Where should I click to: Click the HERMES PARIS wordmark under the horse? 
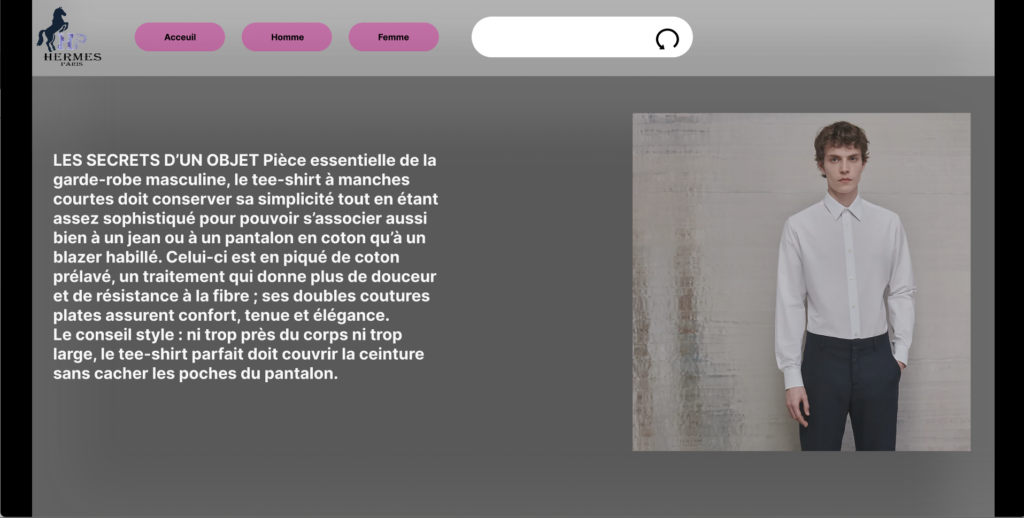tap(72, 58)
